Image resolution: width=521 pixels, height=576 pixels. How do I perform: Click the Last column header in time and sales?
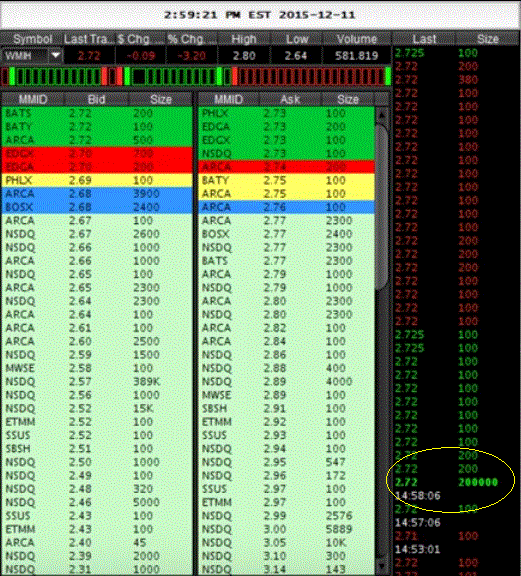point(424,39)
